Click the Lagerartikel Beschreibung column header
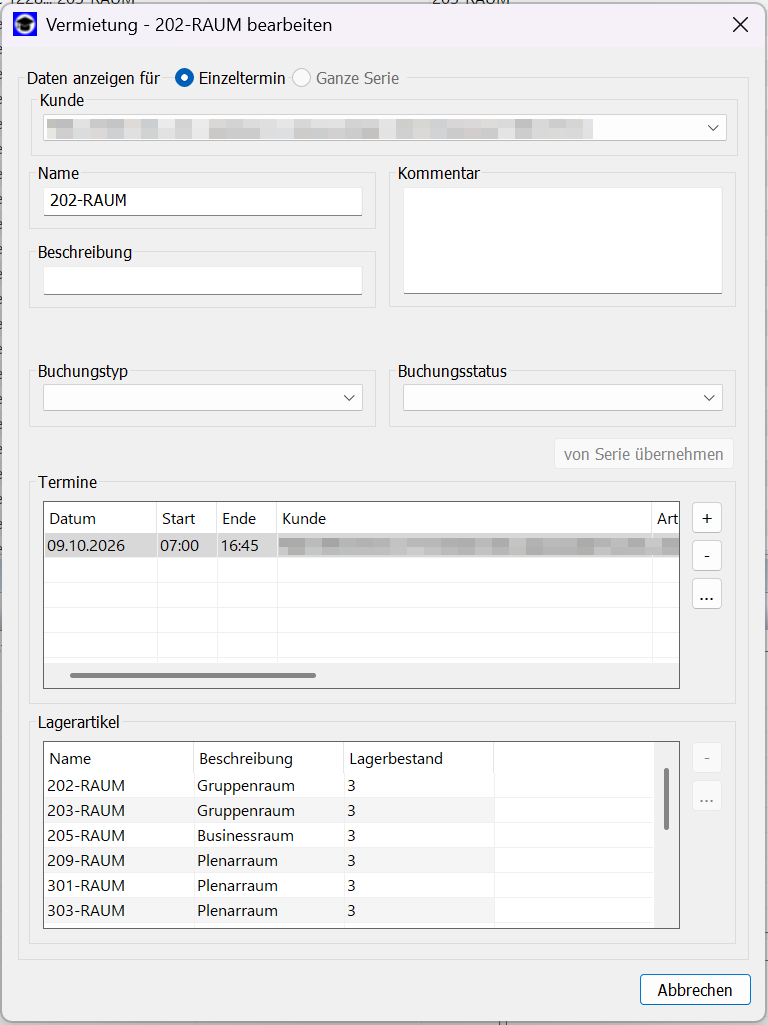Screen dimensions: 768x1025 [x=269, y=758]
